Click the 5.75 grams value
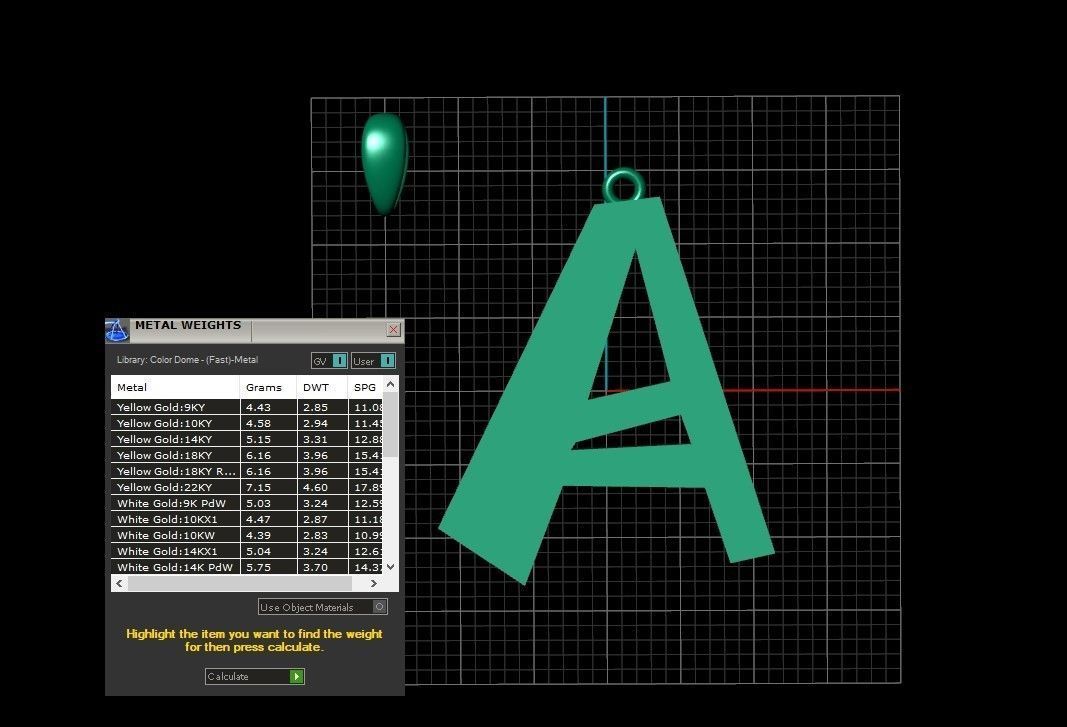 coord(259,567)
